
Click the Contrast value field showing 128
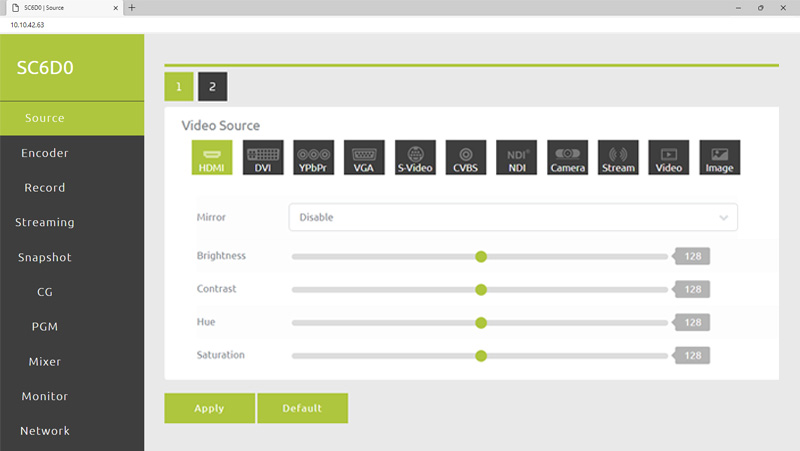(694, 289)
